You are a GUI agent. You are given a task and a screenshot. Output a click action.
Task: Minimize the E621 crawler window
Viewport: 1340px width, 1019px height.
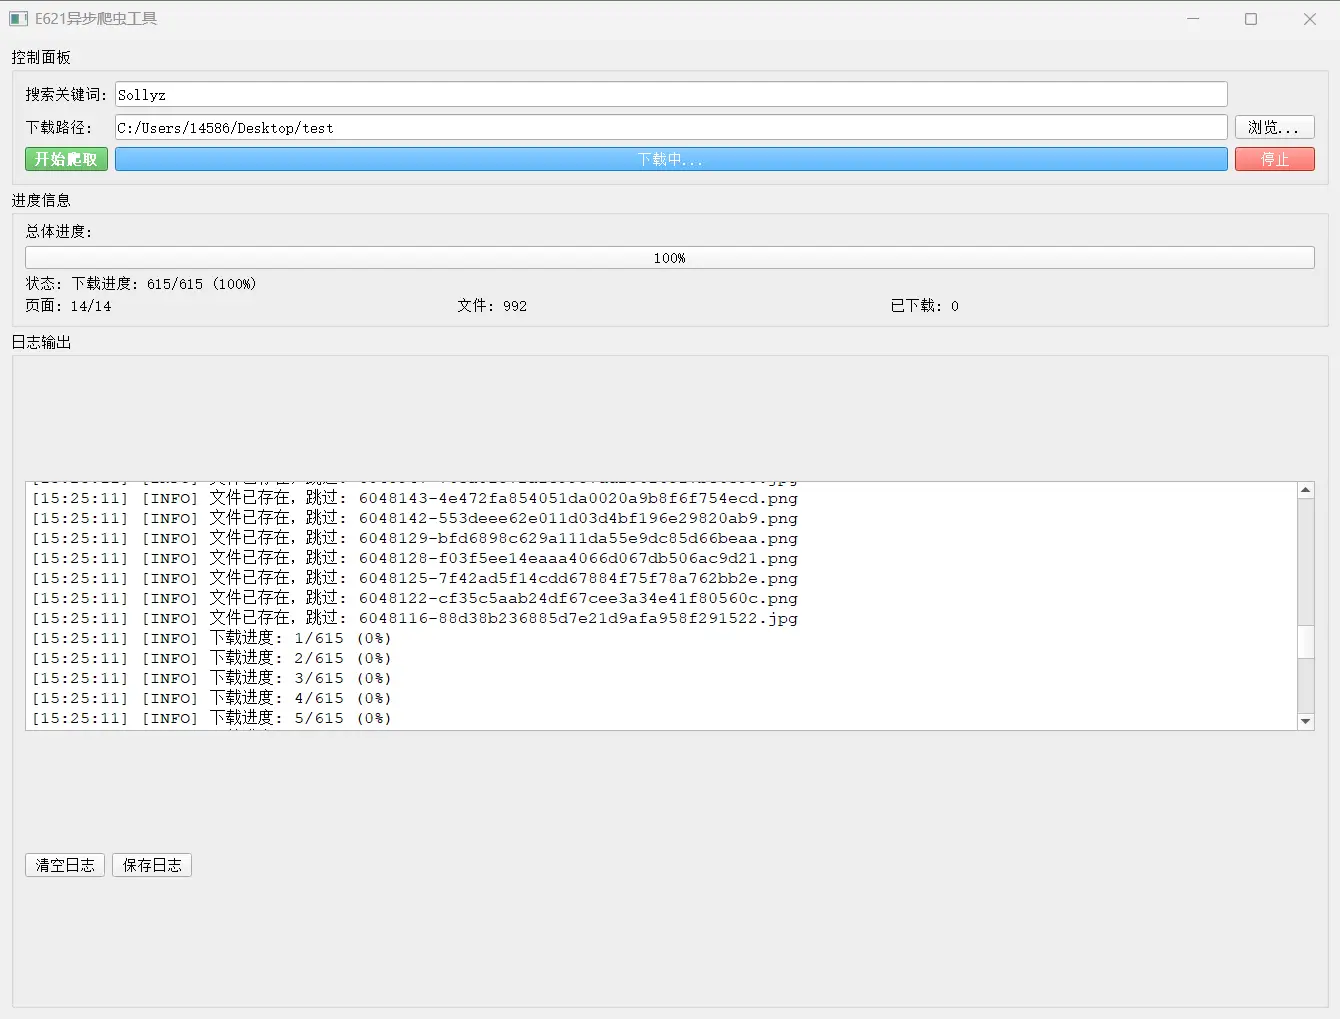pyautogui.click(x=1193, y=19)
